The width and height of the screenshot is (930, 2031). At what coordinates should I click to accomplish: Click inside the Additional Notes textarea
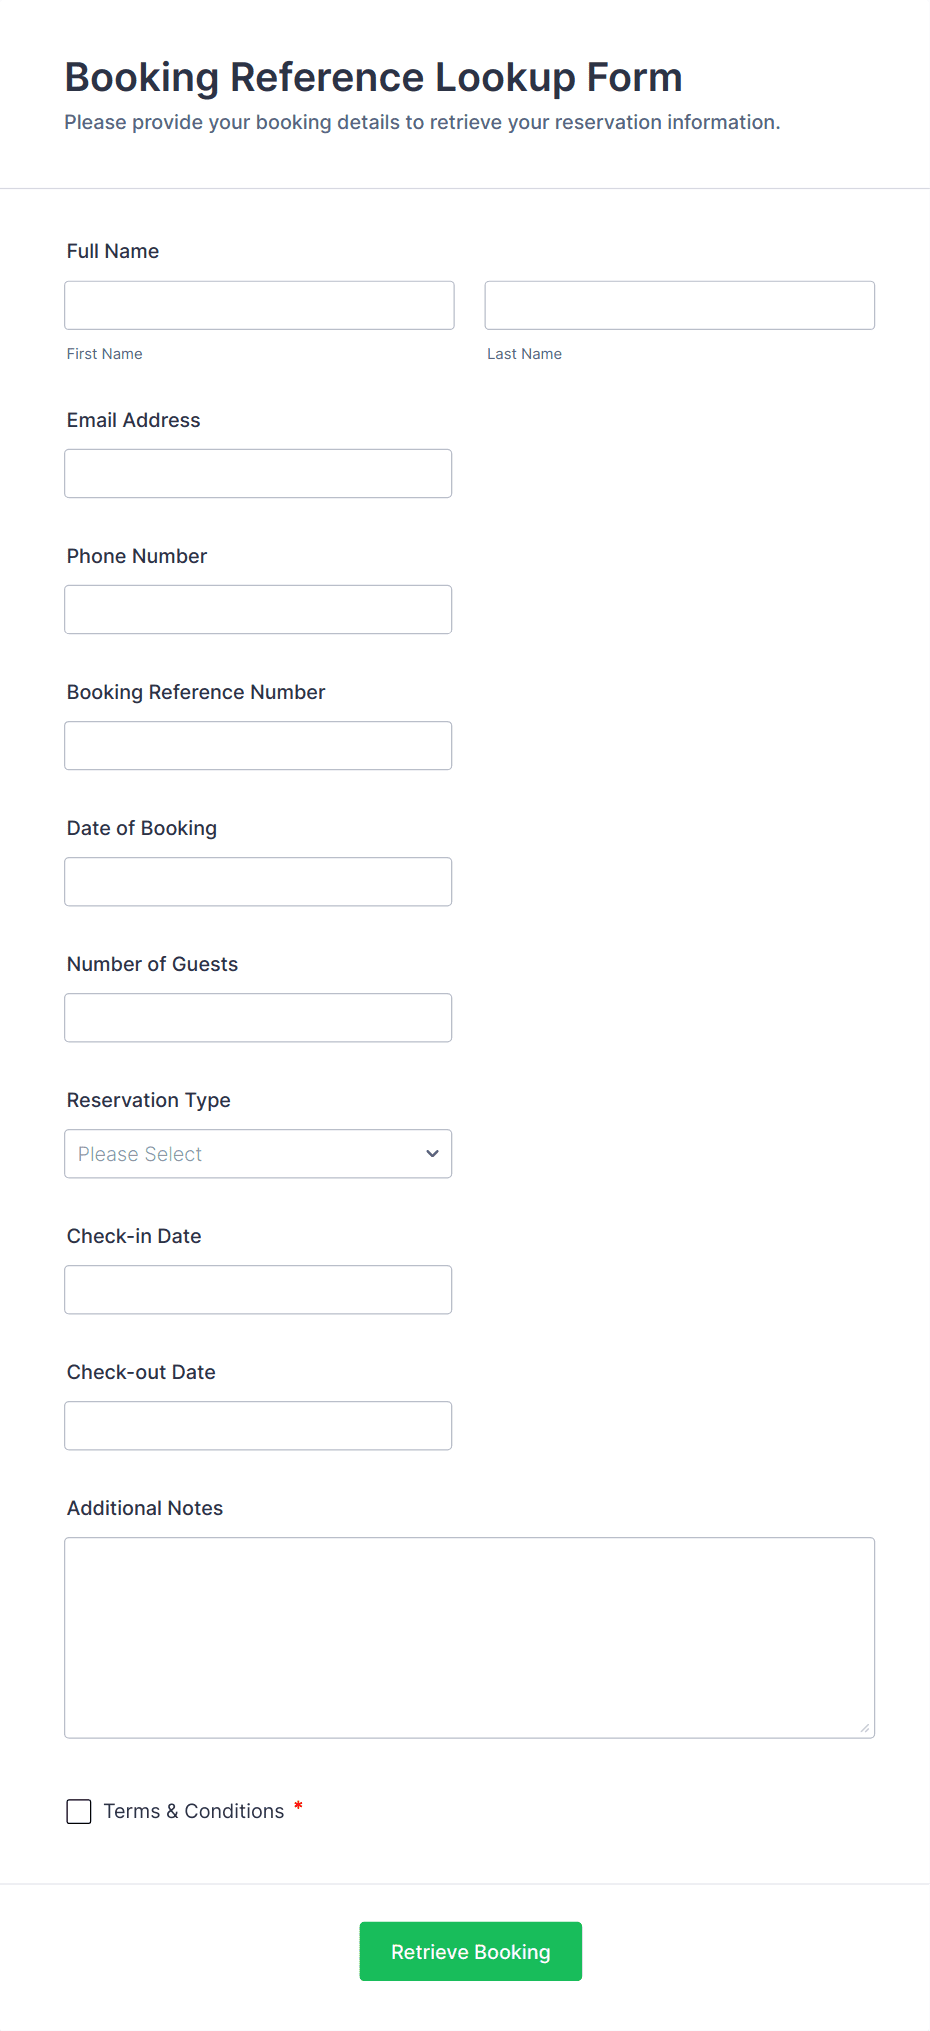(469, 1637)
